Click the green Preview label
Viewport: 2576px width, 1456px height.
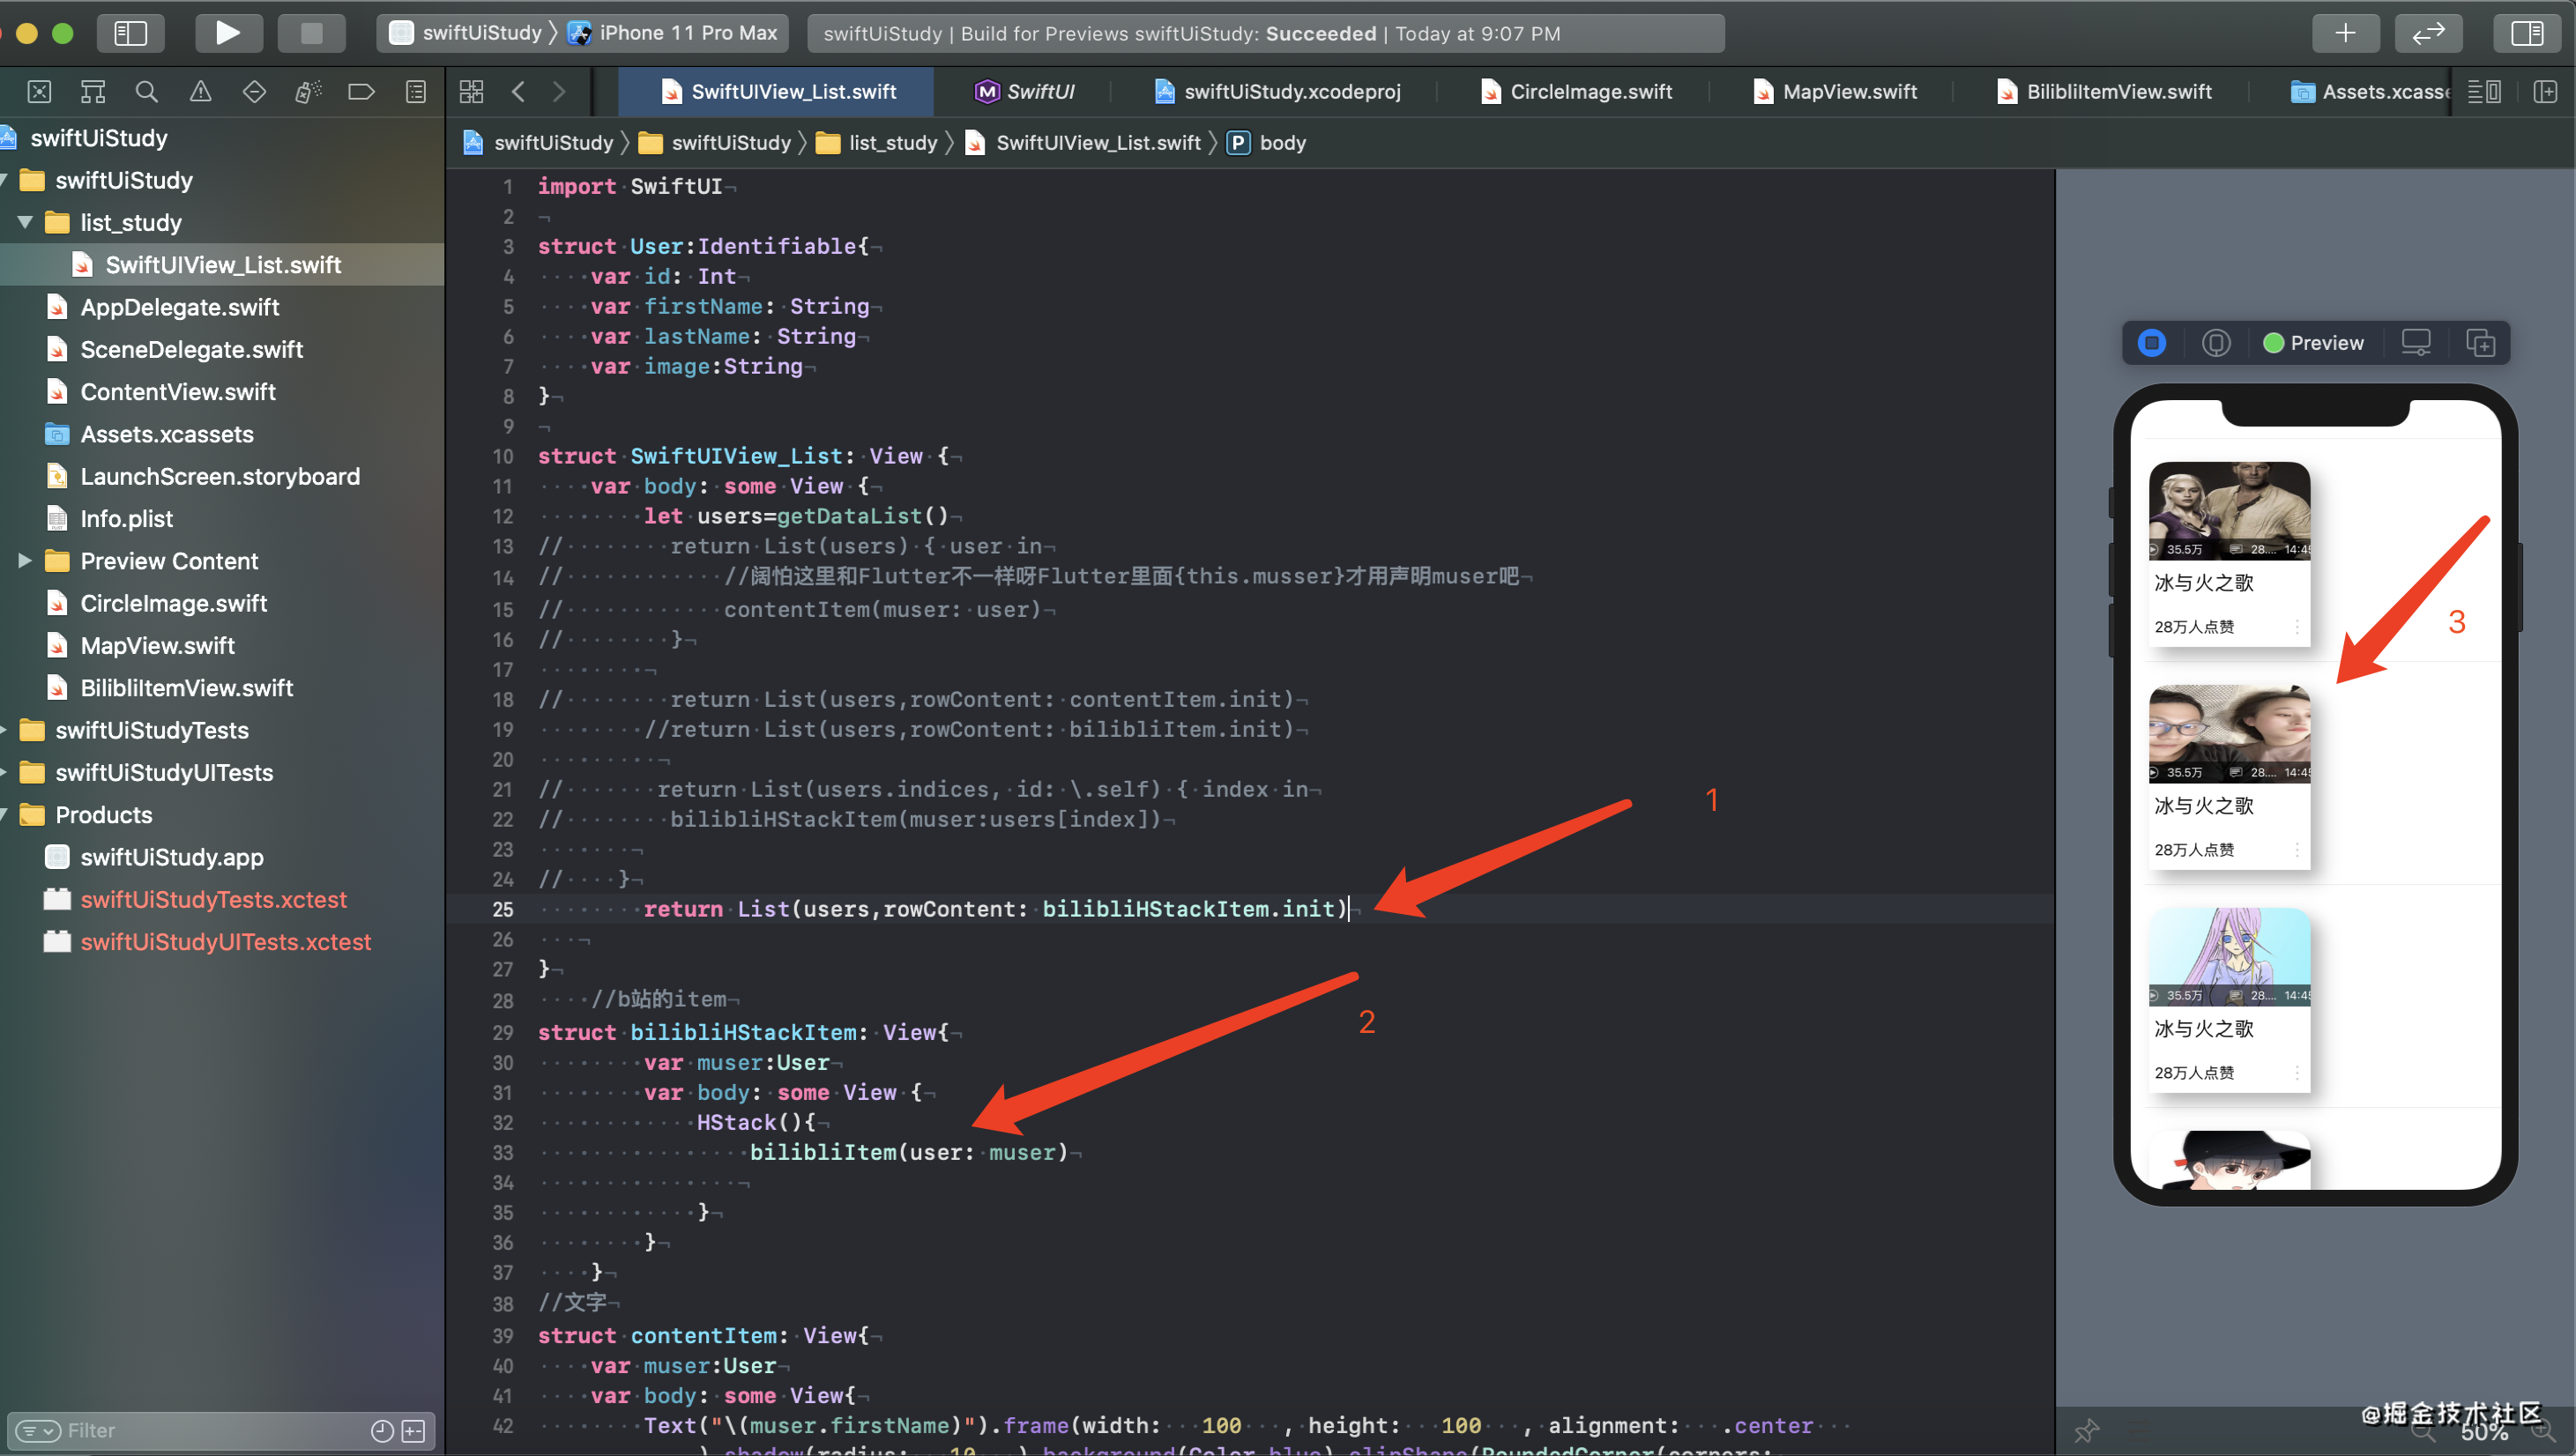[x=2313, y=343]
